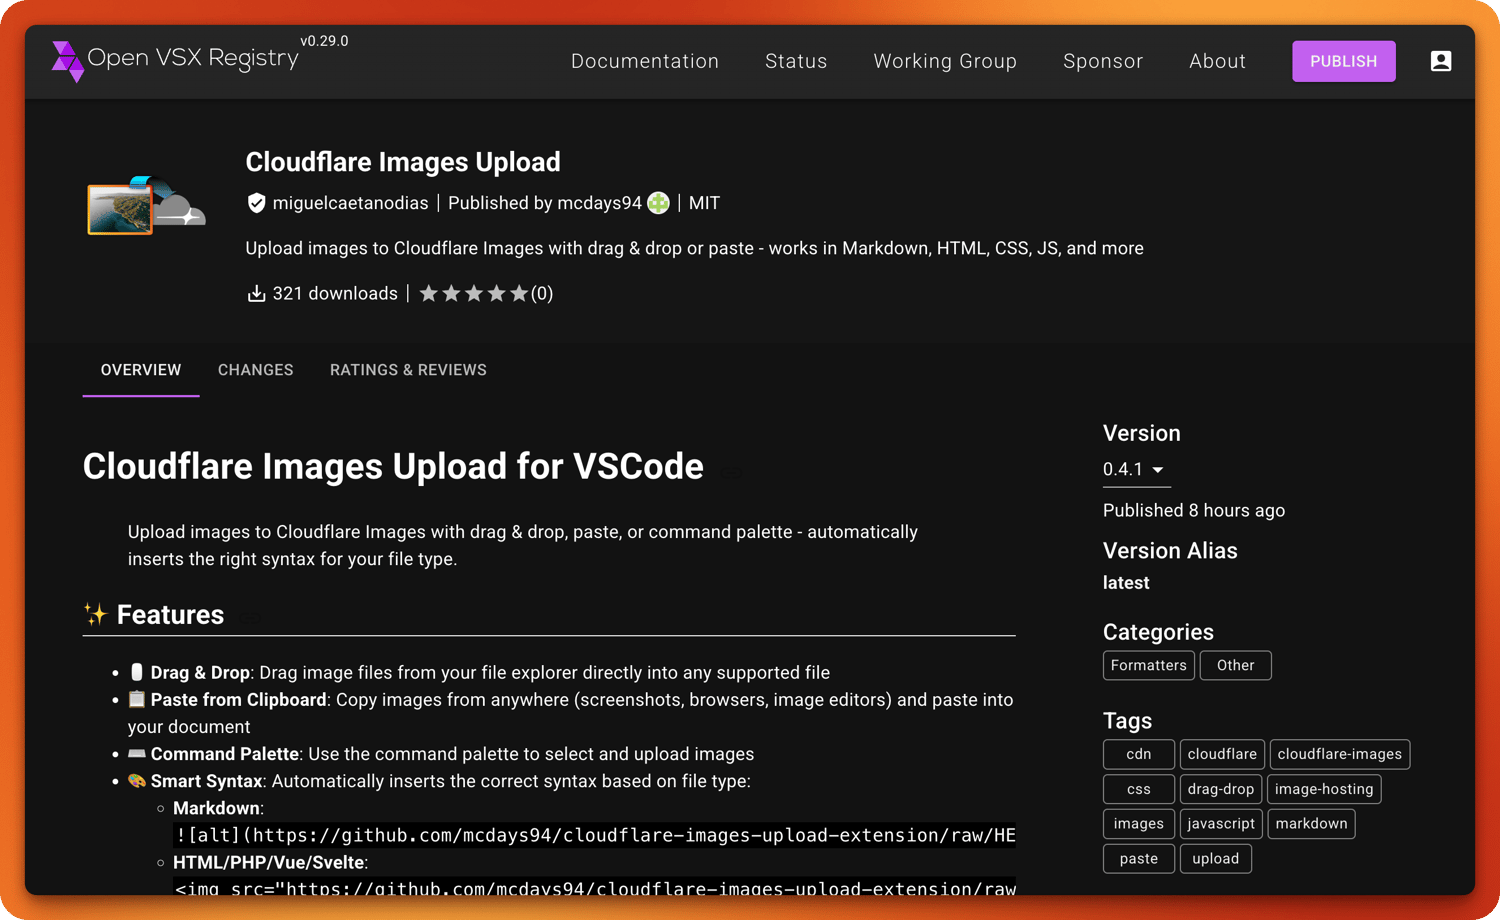Click the latest version alias text
Viewport: 1500px width, 920px height.
1126,583
